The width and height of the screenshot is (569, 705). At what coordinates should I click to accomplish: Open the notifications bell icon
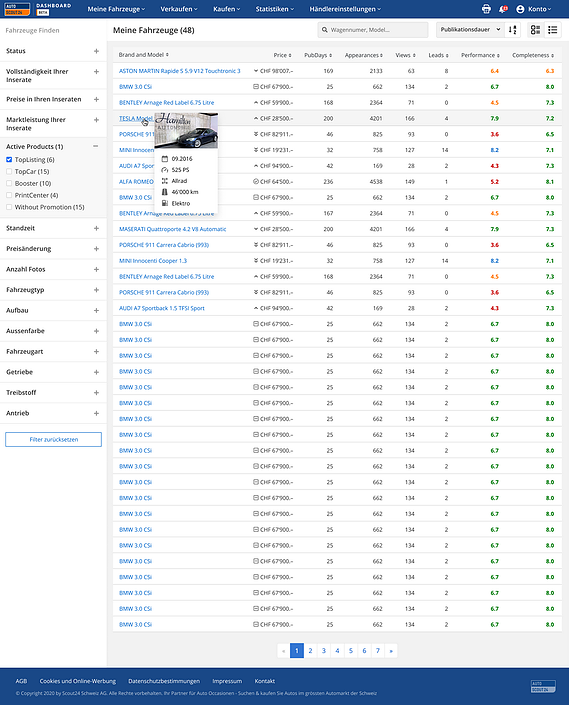point(503,9)
